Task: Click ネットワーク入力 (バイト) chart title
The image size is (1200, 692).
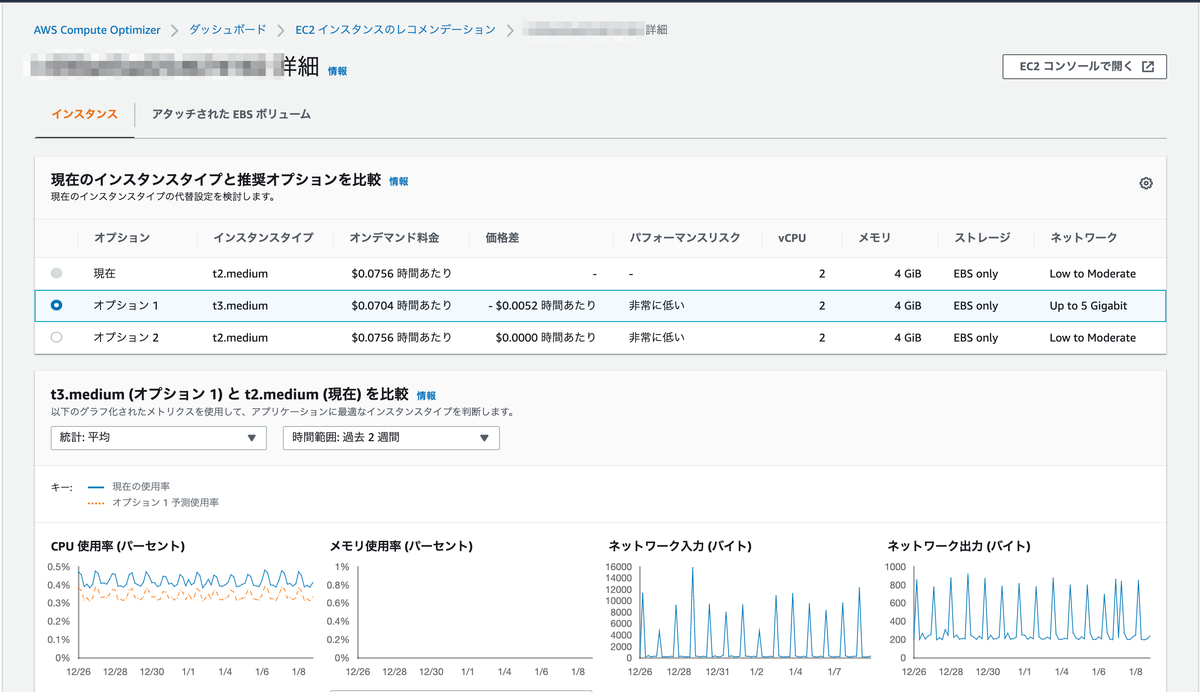Action: (680, 546)
